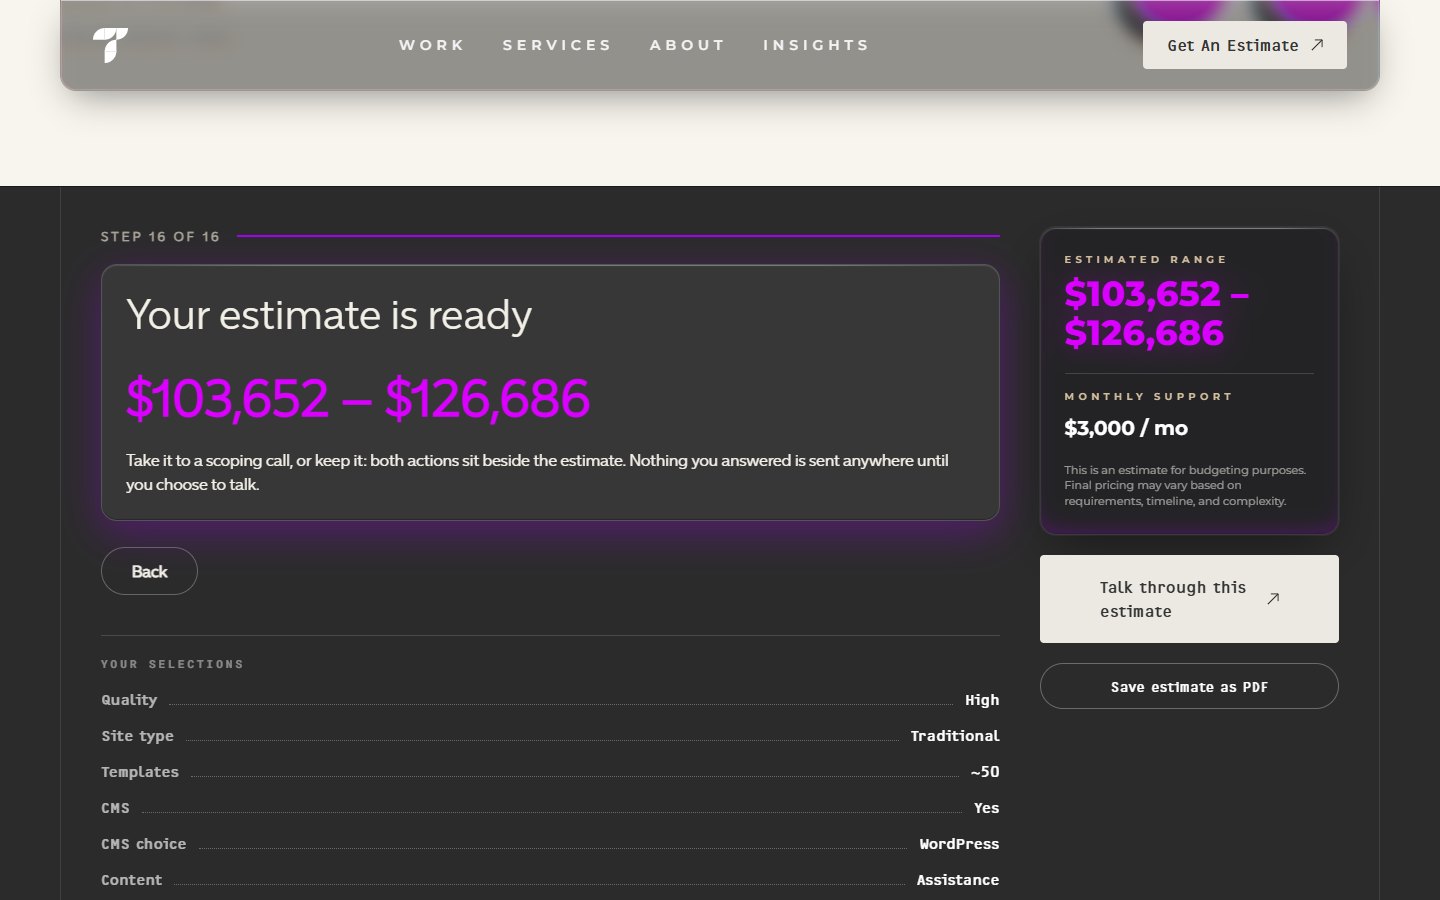Click the Step 16 of 16 label
This screenshot has height=900, width=1440.
[x=160, y=237]
